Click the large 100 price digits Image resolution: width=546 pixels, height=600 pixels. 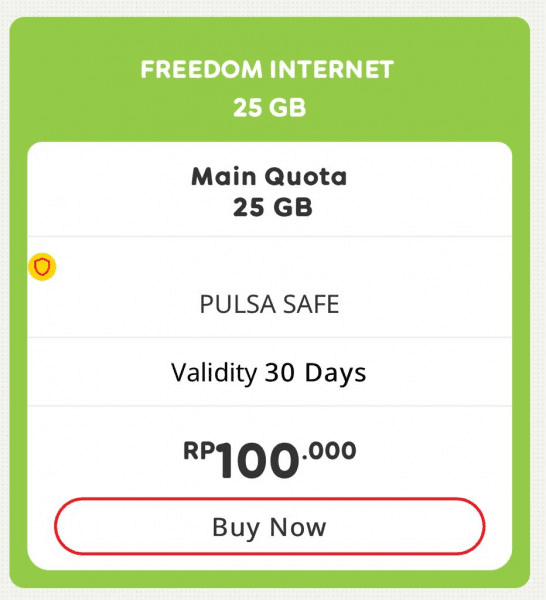[x=258, y=461]
